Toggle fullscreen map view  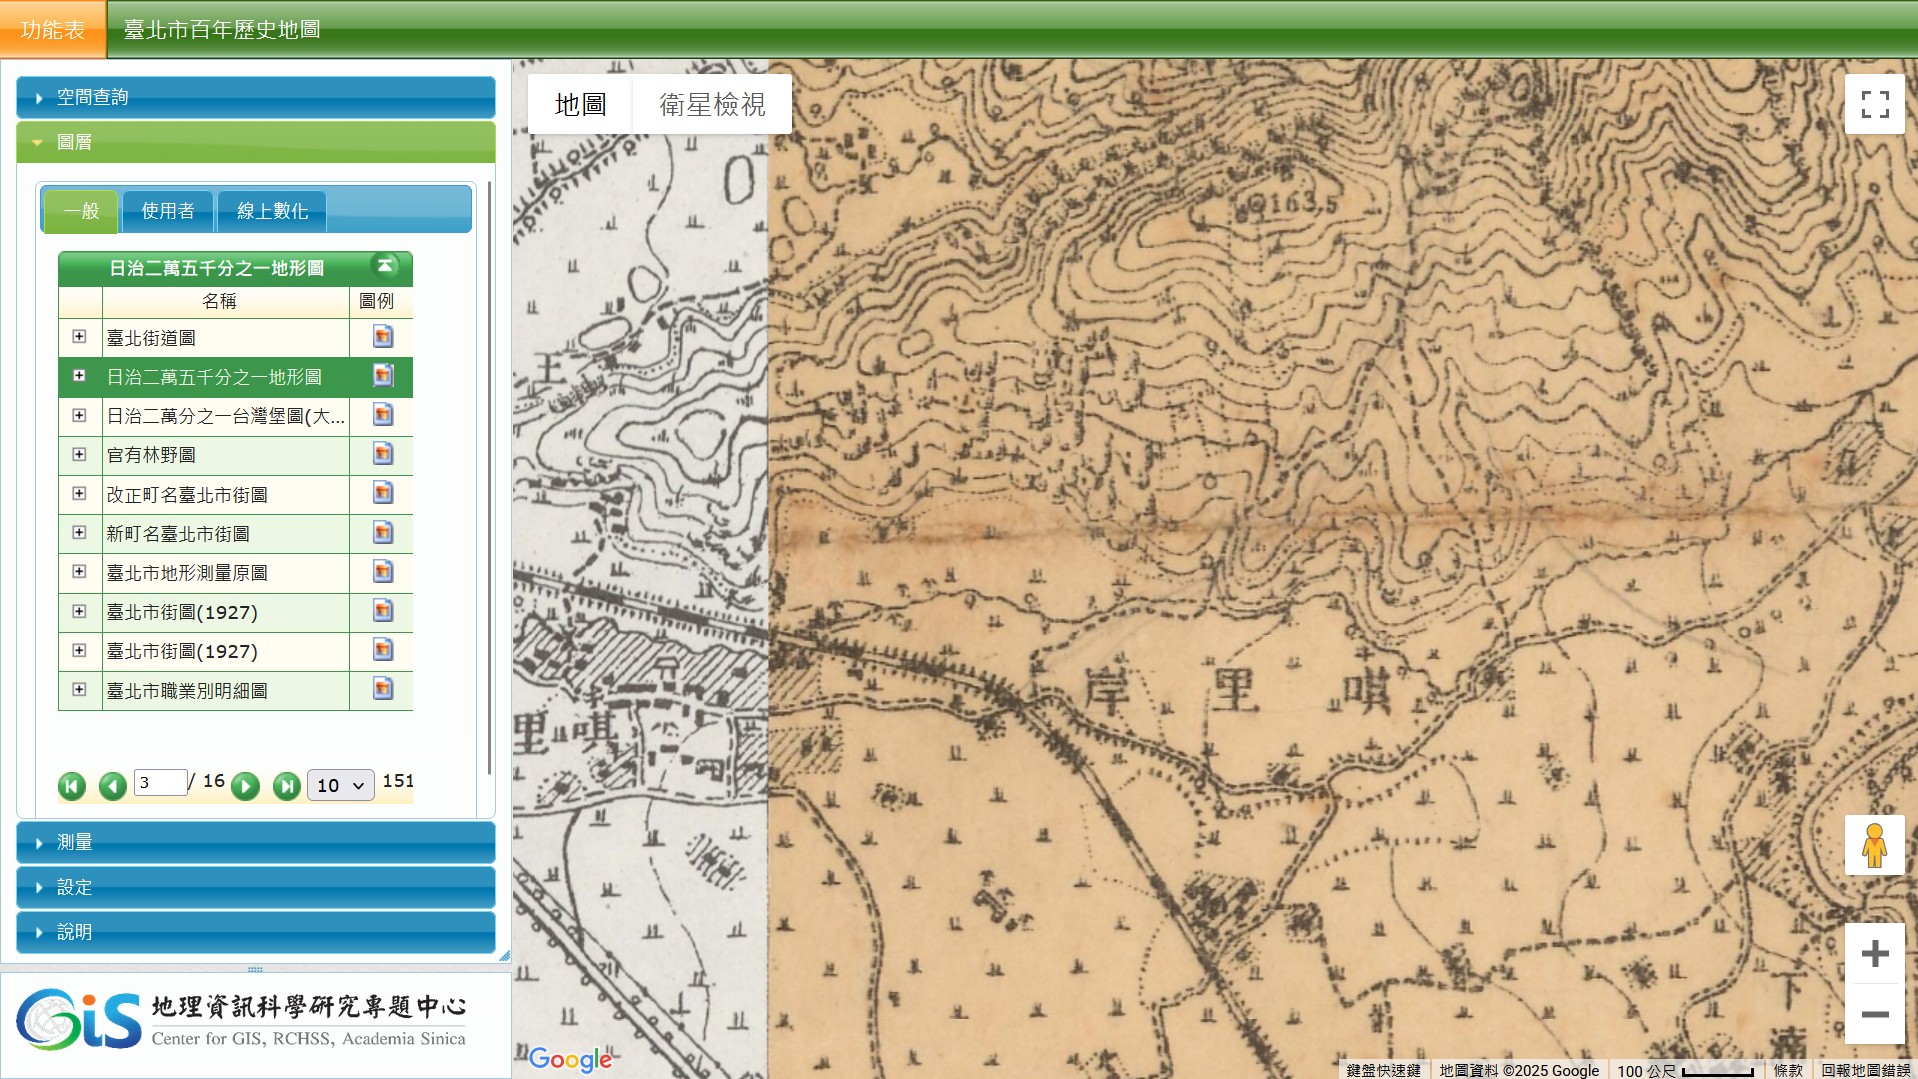coord(1874,104)
